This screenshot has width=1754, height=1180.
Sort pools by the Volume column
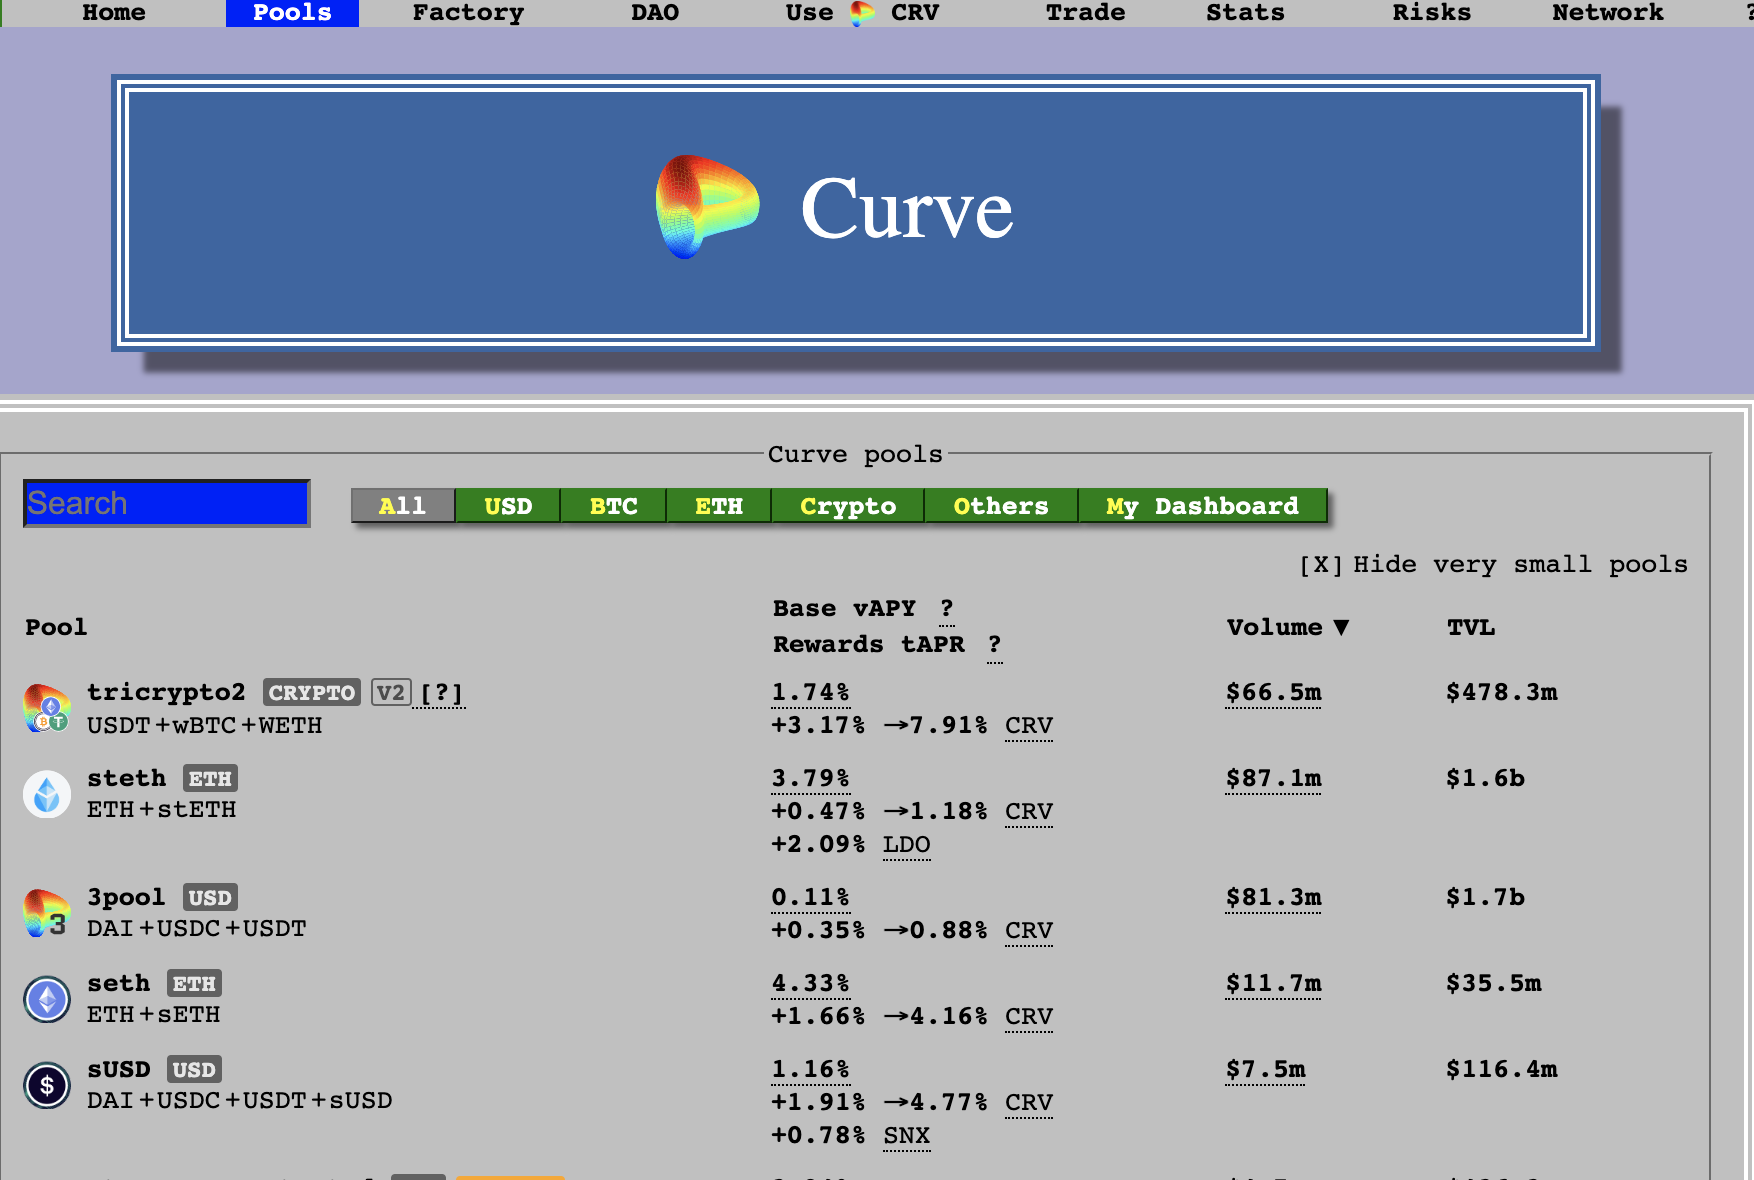(x=1288, y=627)
